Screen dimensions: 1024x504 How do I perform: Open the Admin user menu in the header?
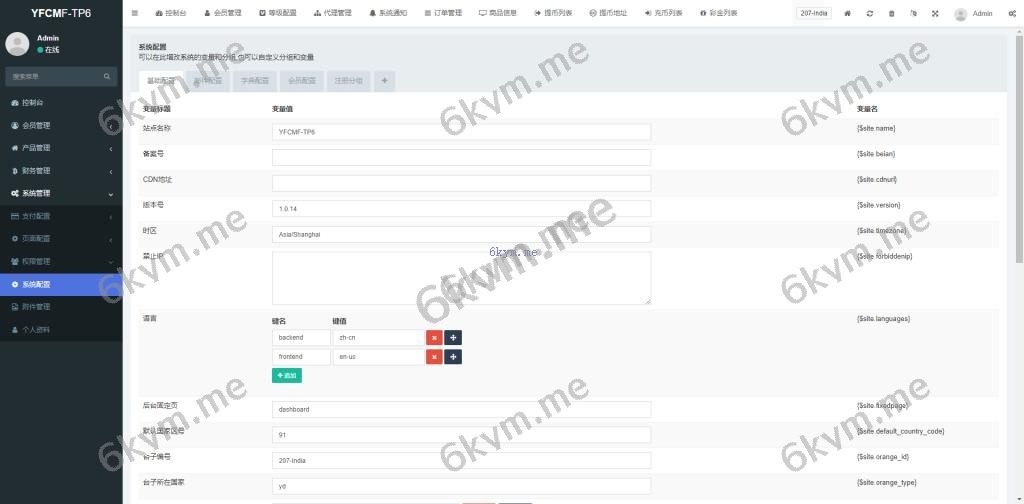click(973, 14)
